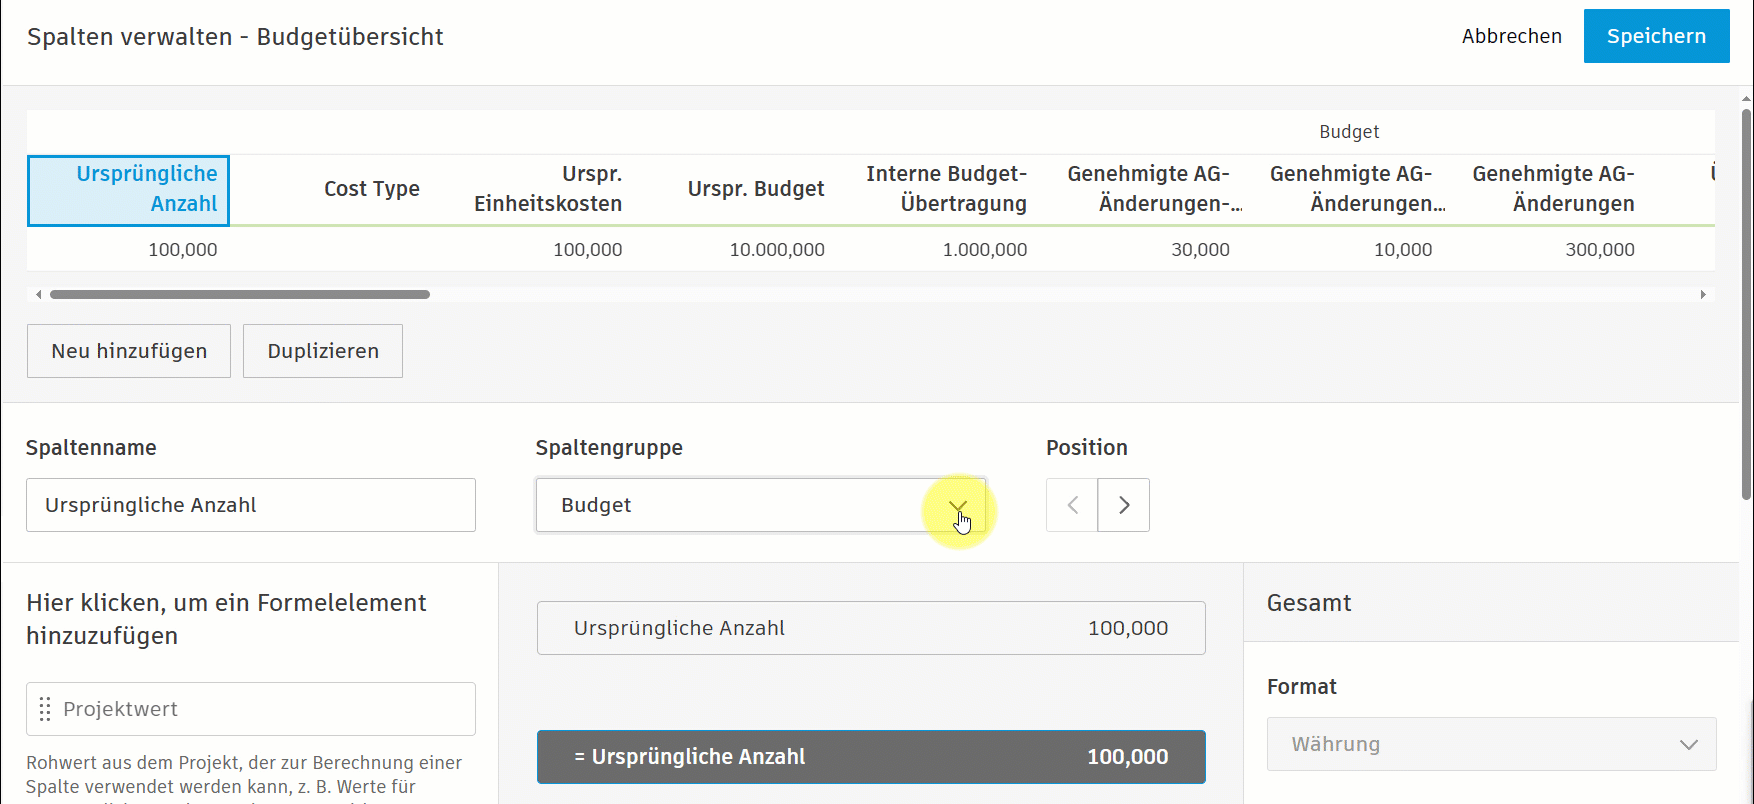
Task: Click the horizontal scrollbar thumb under the columns
Action: point(240,295)
